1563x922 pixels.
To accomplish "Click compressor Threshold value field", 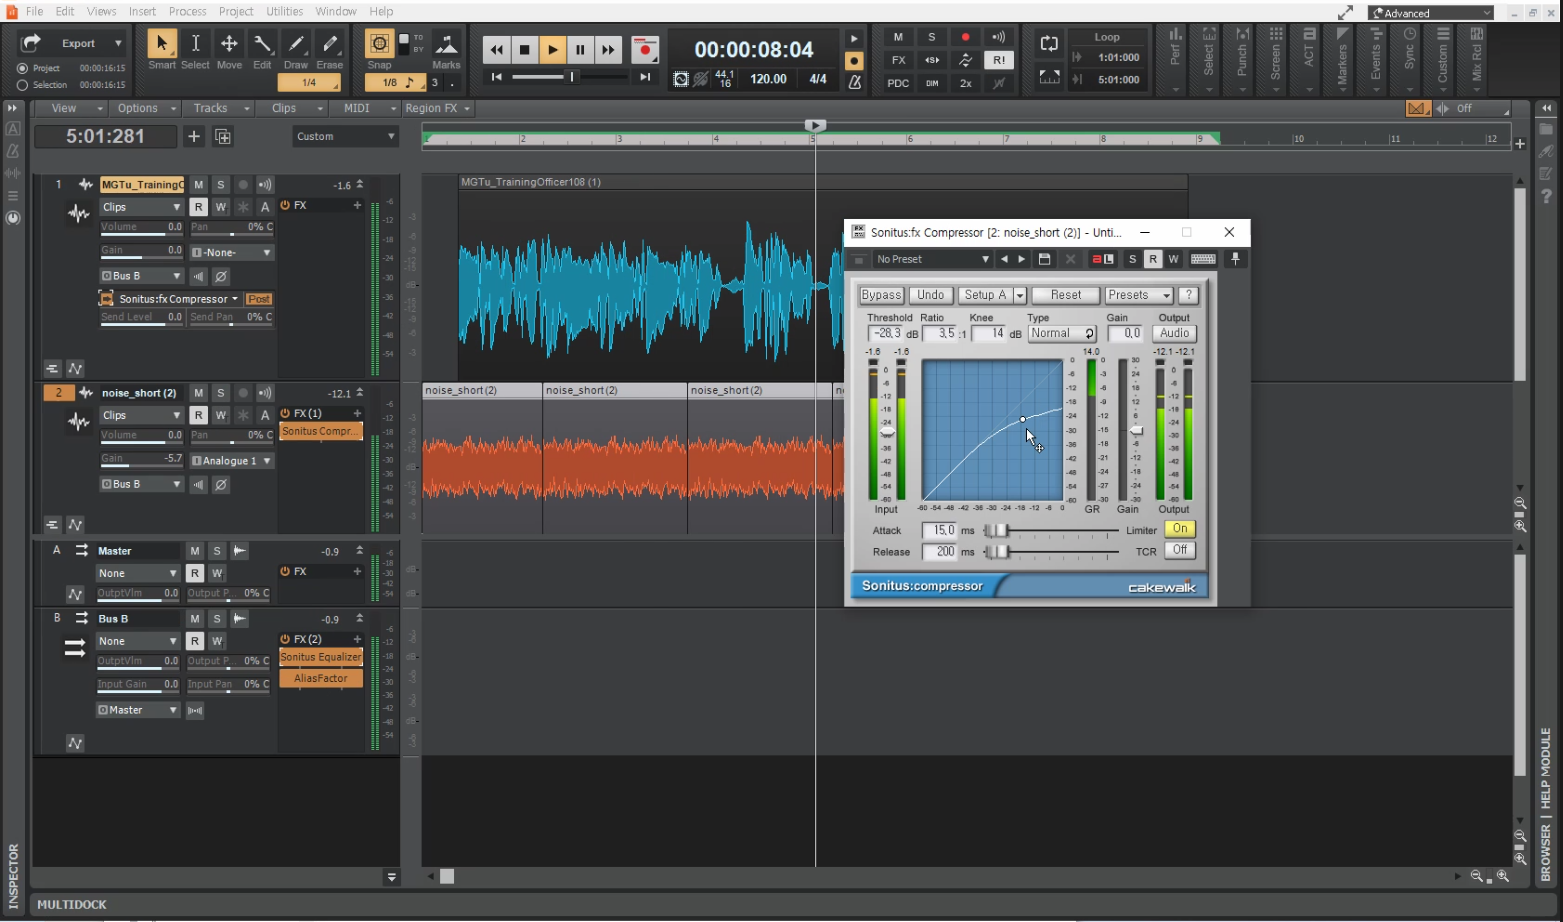I will tap(885, 334).
